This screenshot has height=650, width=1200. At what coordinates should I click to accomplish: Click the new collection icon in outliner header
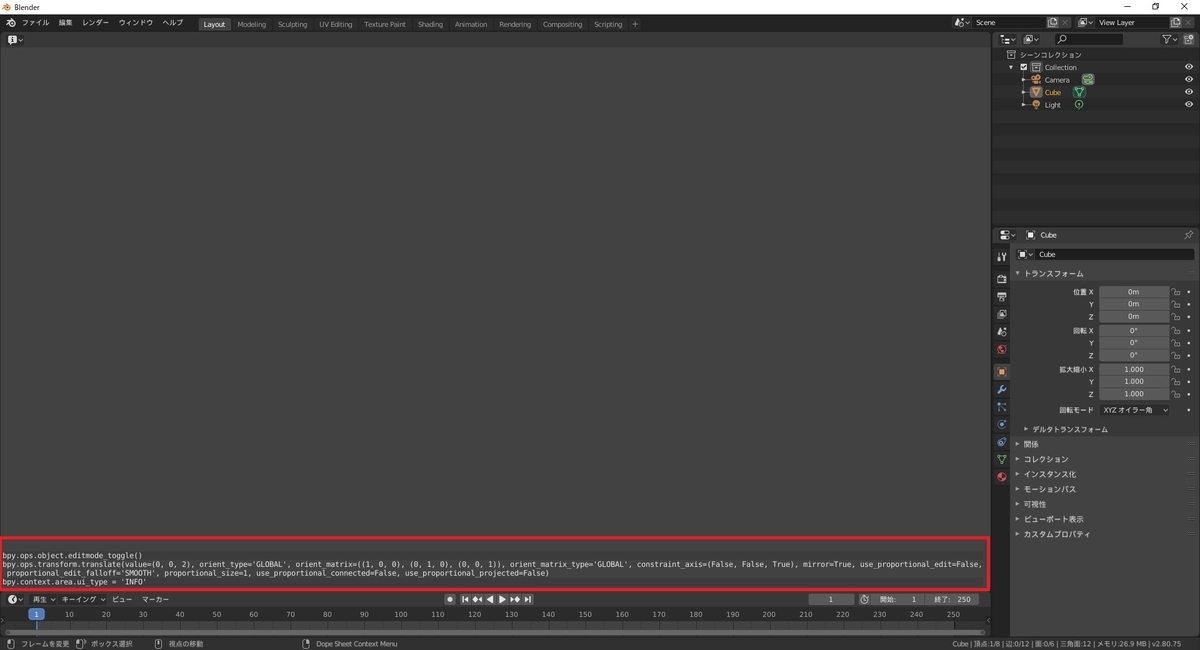click(1189, 39)
